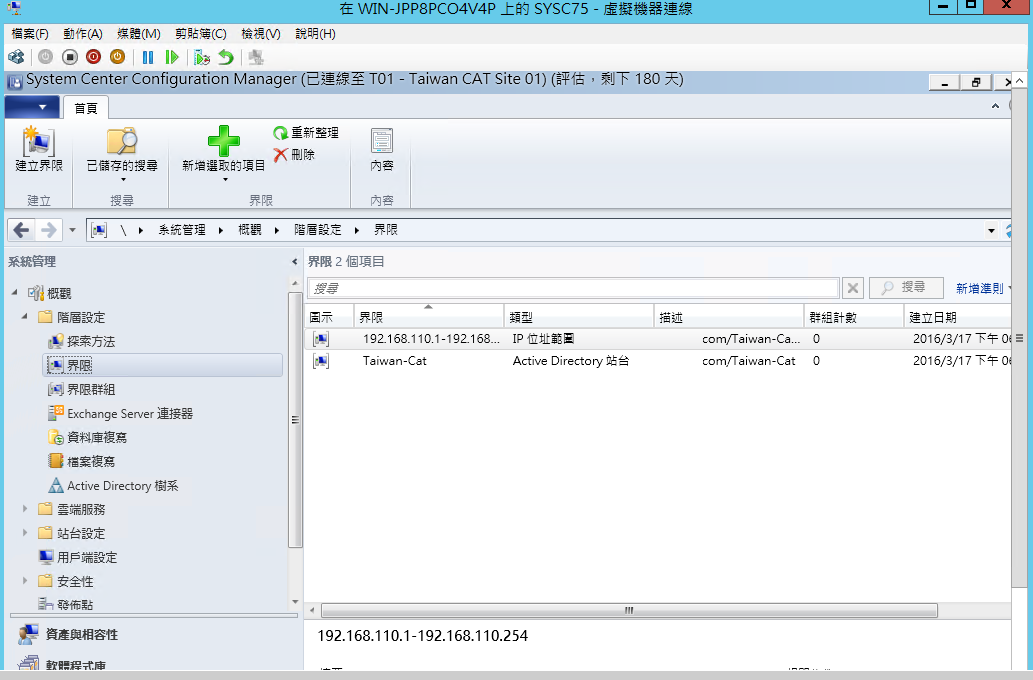The height and width of the screenshot is (680, 1033).
Task: Open 內容 properties ribbon icon
Action: (x=381, y=150)
